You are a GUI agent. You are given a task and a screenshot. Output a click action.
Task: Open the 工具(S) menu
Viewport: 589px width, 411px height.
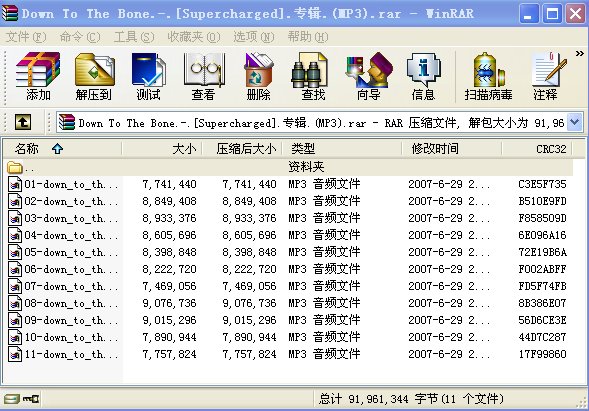(134, 37)
